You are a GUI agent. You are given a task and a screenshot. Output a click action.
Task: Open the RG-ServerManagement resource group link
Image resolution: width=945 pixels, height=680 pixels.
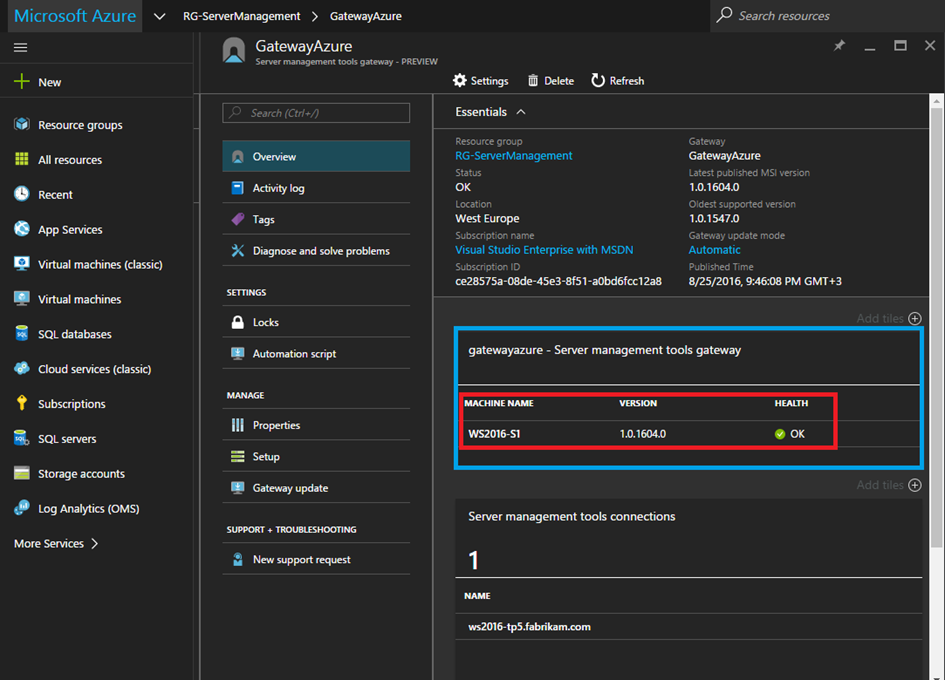coord(513,156)
